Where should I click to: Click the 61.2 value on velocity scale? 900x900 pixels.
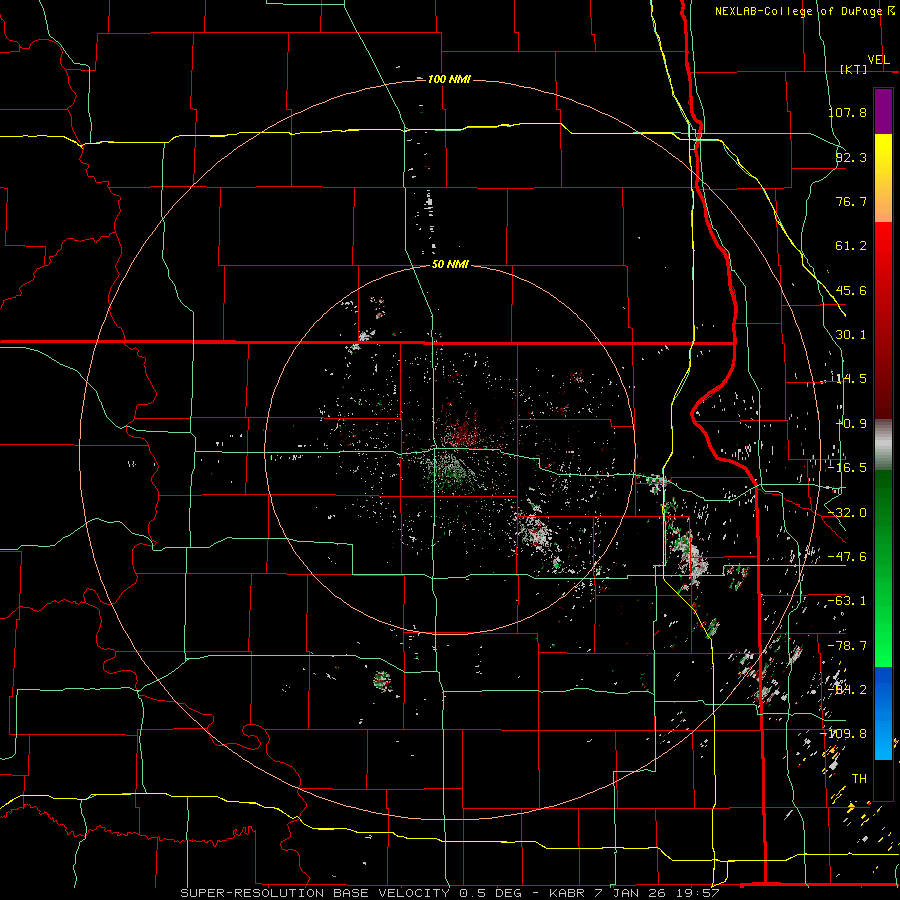(851, 246)
